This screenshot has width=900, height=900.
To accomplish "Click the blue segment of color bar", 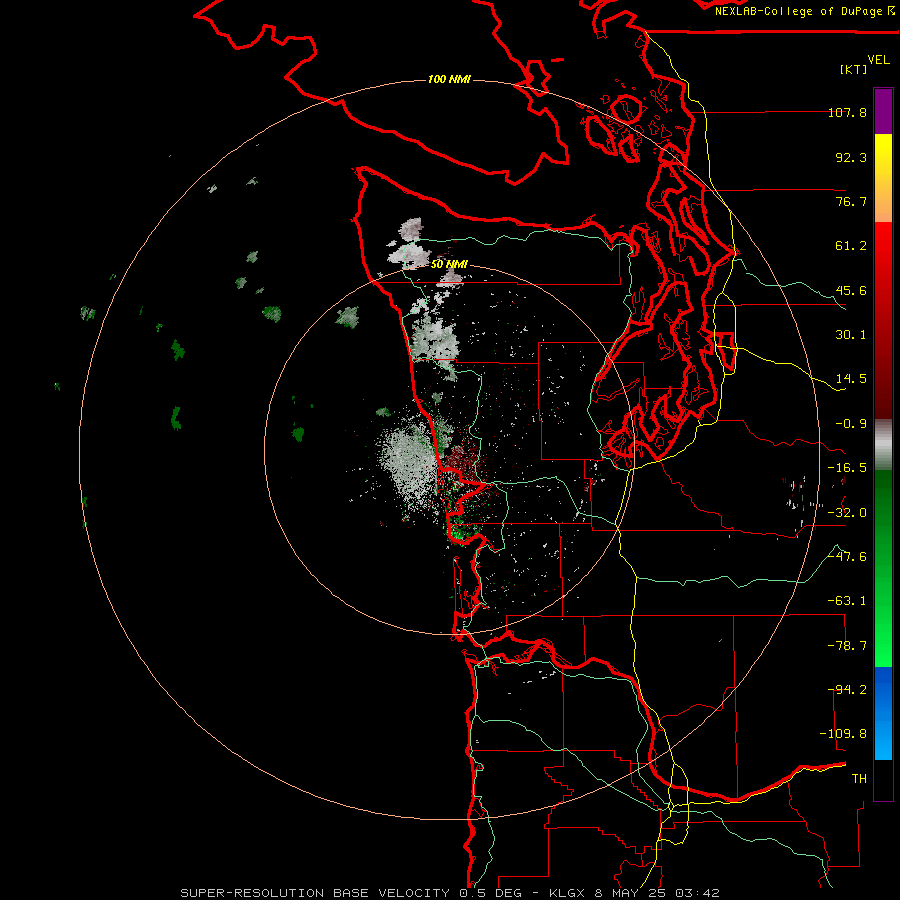I will tap(883, 713).
